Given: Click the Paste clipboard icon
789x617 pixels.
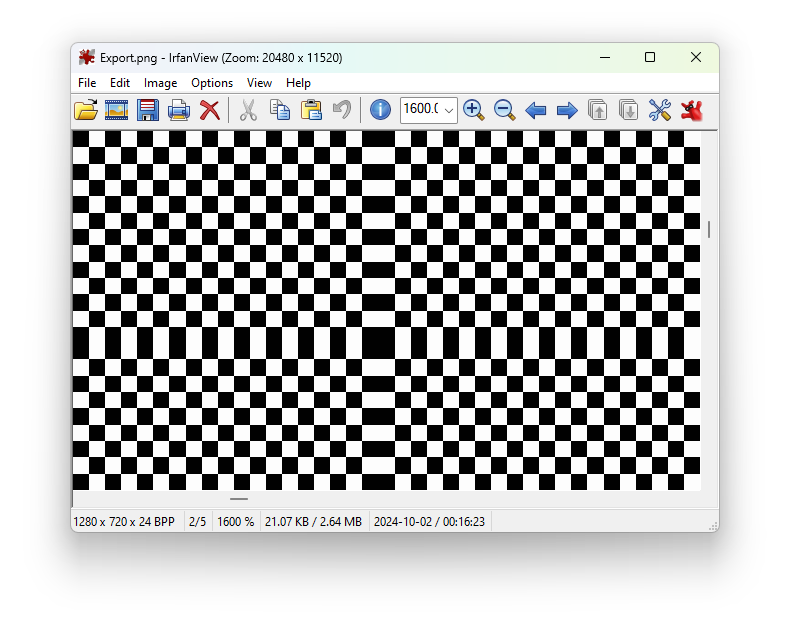Looking at the screenshot, I should coord(311,110).
